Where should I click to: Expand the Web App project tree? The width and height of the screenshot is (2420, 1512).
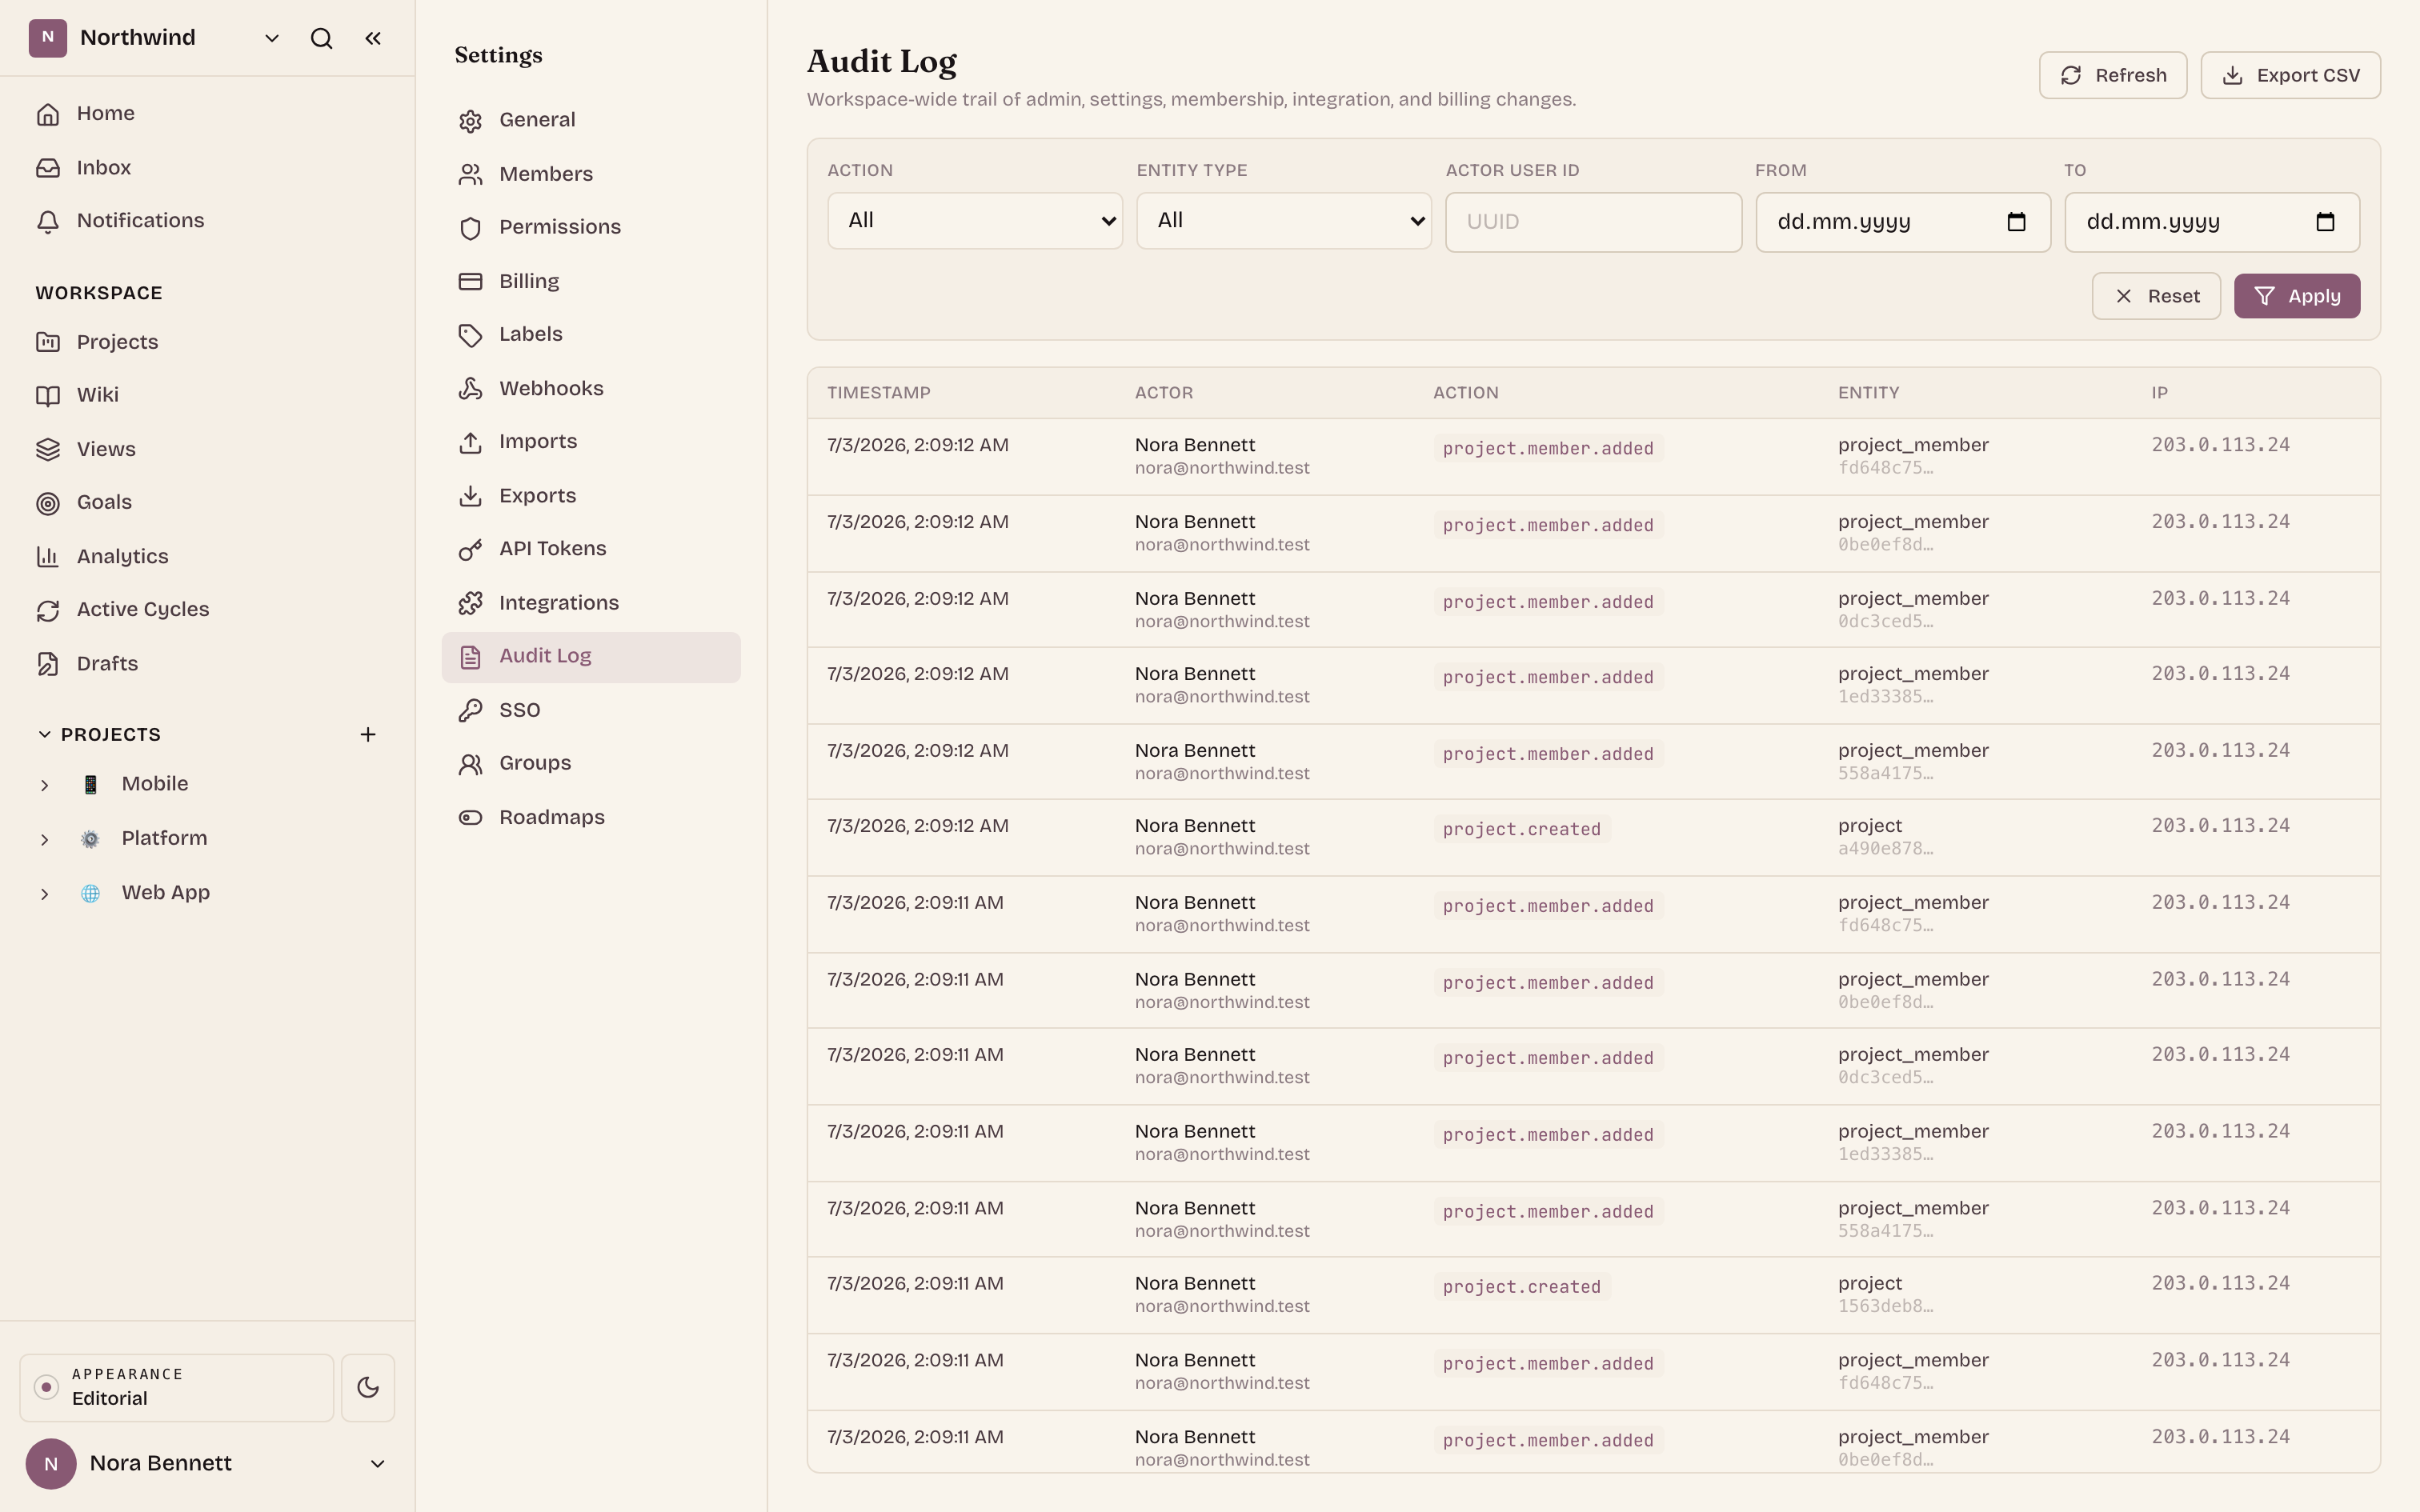44,893
